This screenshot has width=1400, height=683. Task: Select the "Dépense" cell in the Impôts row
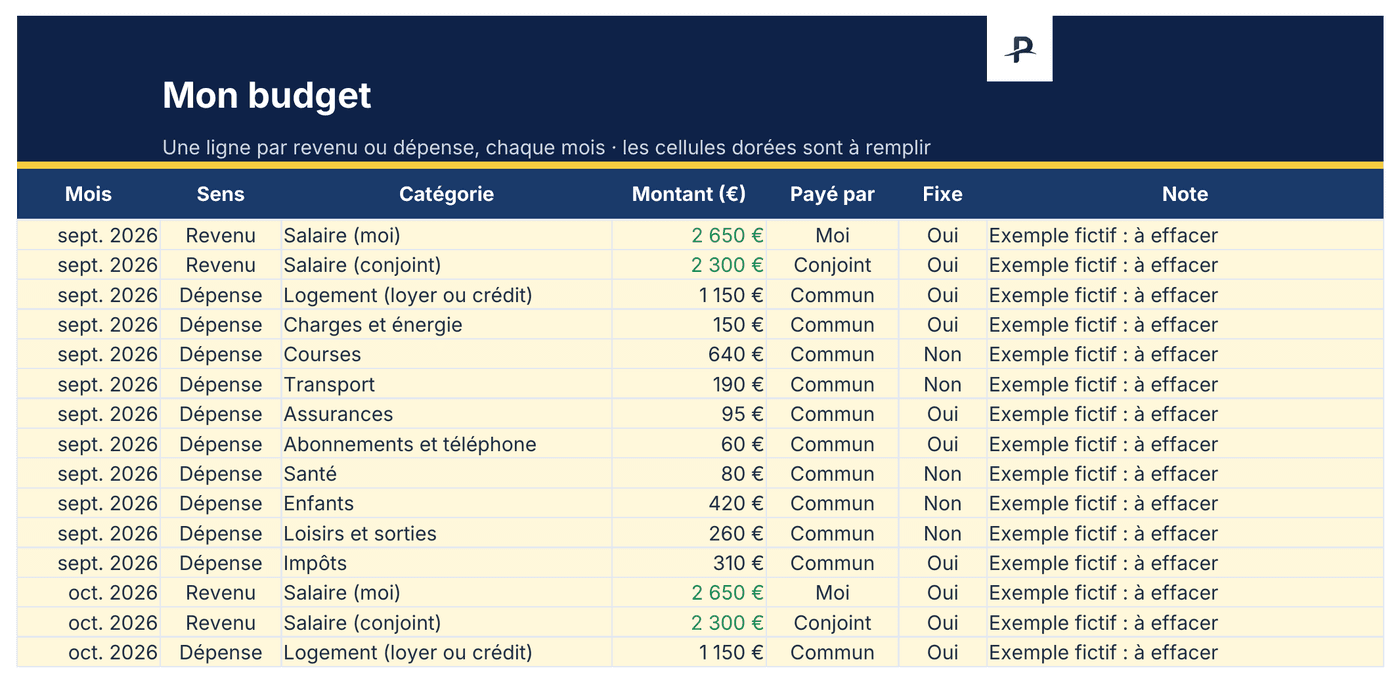221,563
